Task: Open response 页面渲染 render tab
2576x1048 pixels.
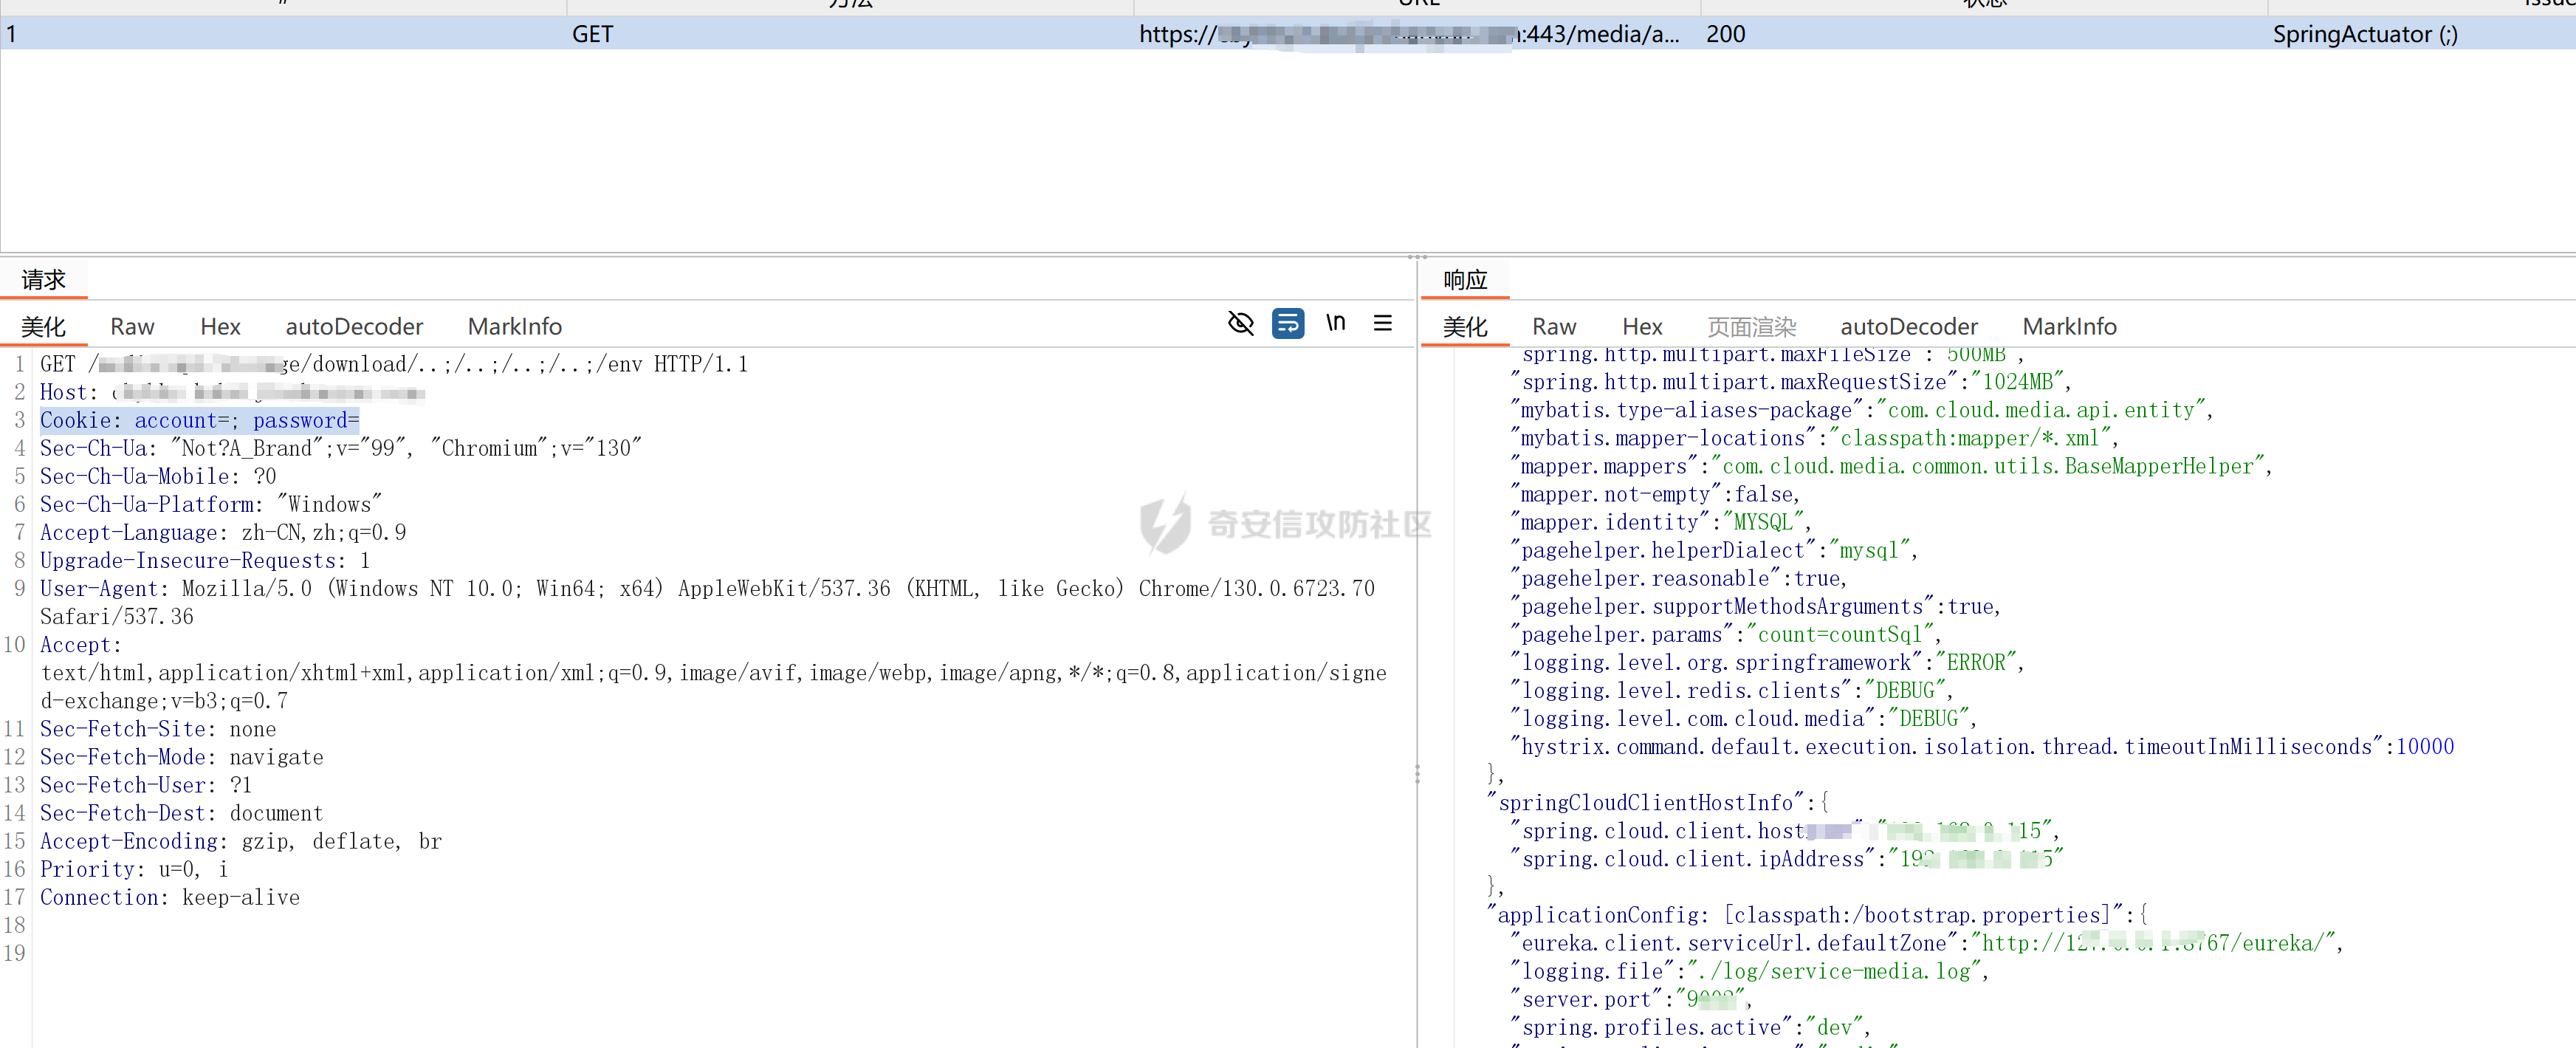Action: tap(1751, 327)
